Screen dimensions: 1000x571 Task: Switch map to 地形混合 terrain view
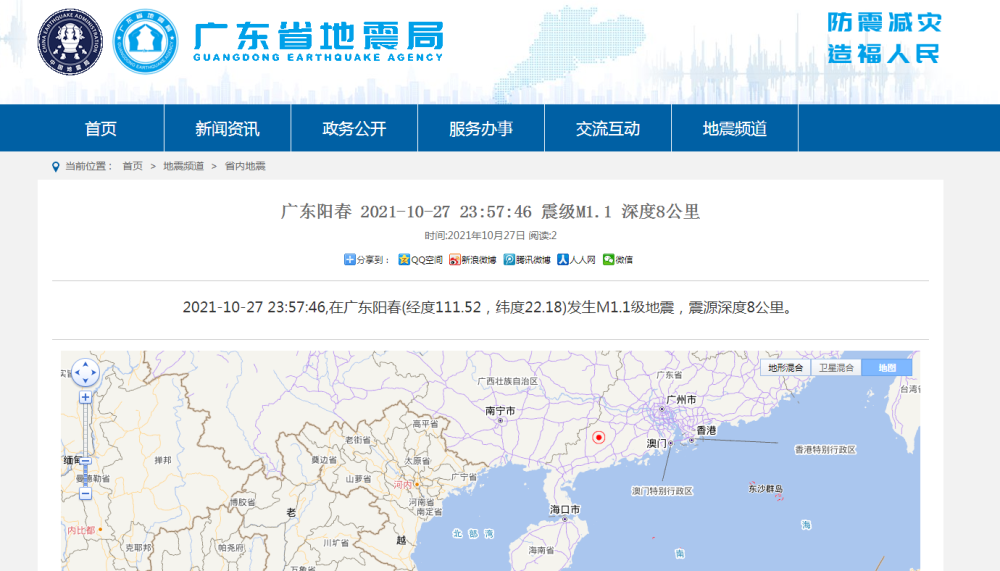click(x=785, y=367)
